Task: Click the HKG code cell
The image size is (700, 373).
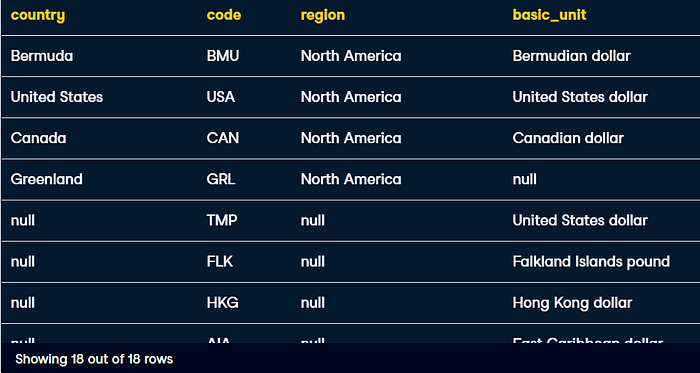Action: pyautogui.click(x=222, y=303)
